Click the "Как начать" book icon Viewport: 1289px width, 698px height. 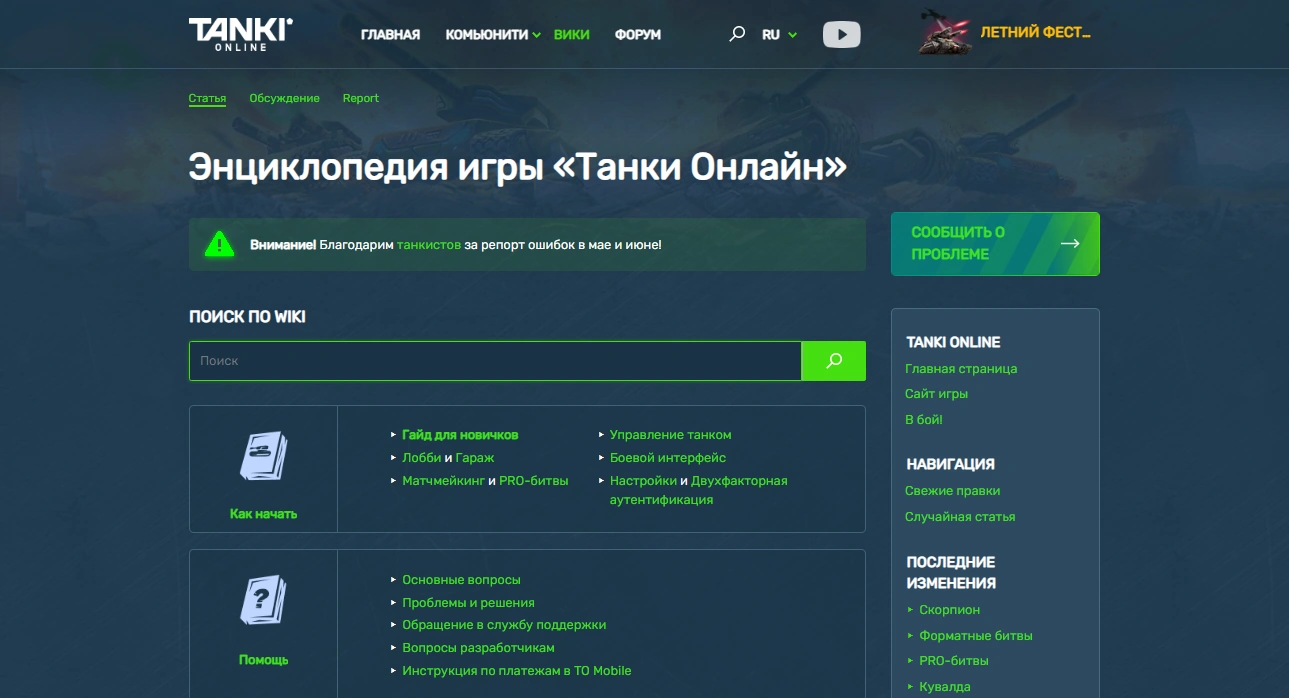pyautogui.click(x=263, y=457)
